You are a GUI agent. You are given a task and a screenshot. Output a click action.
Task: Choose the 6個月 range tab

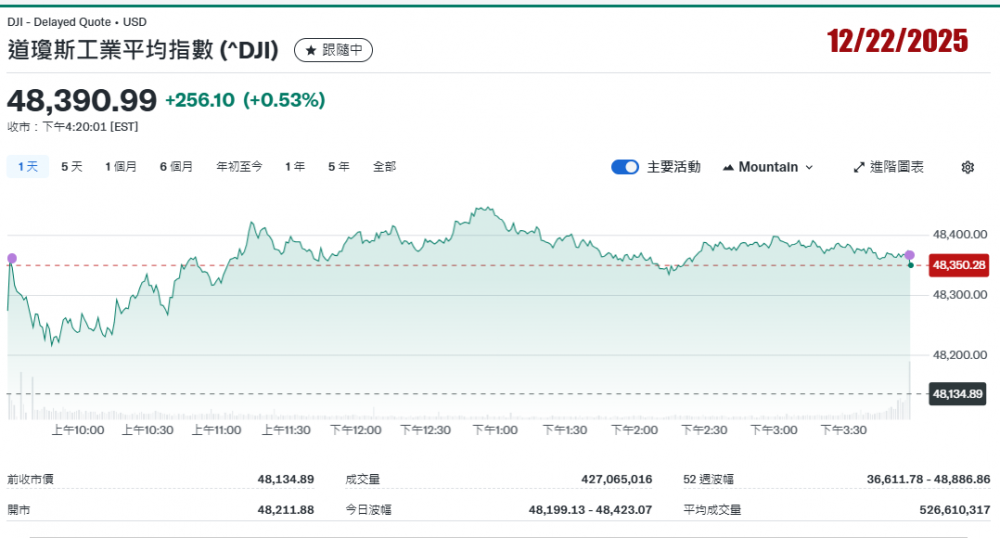coord(176,167)
